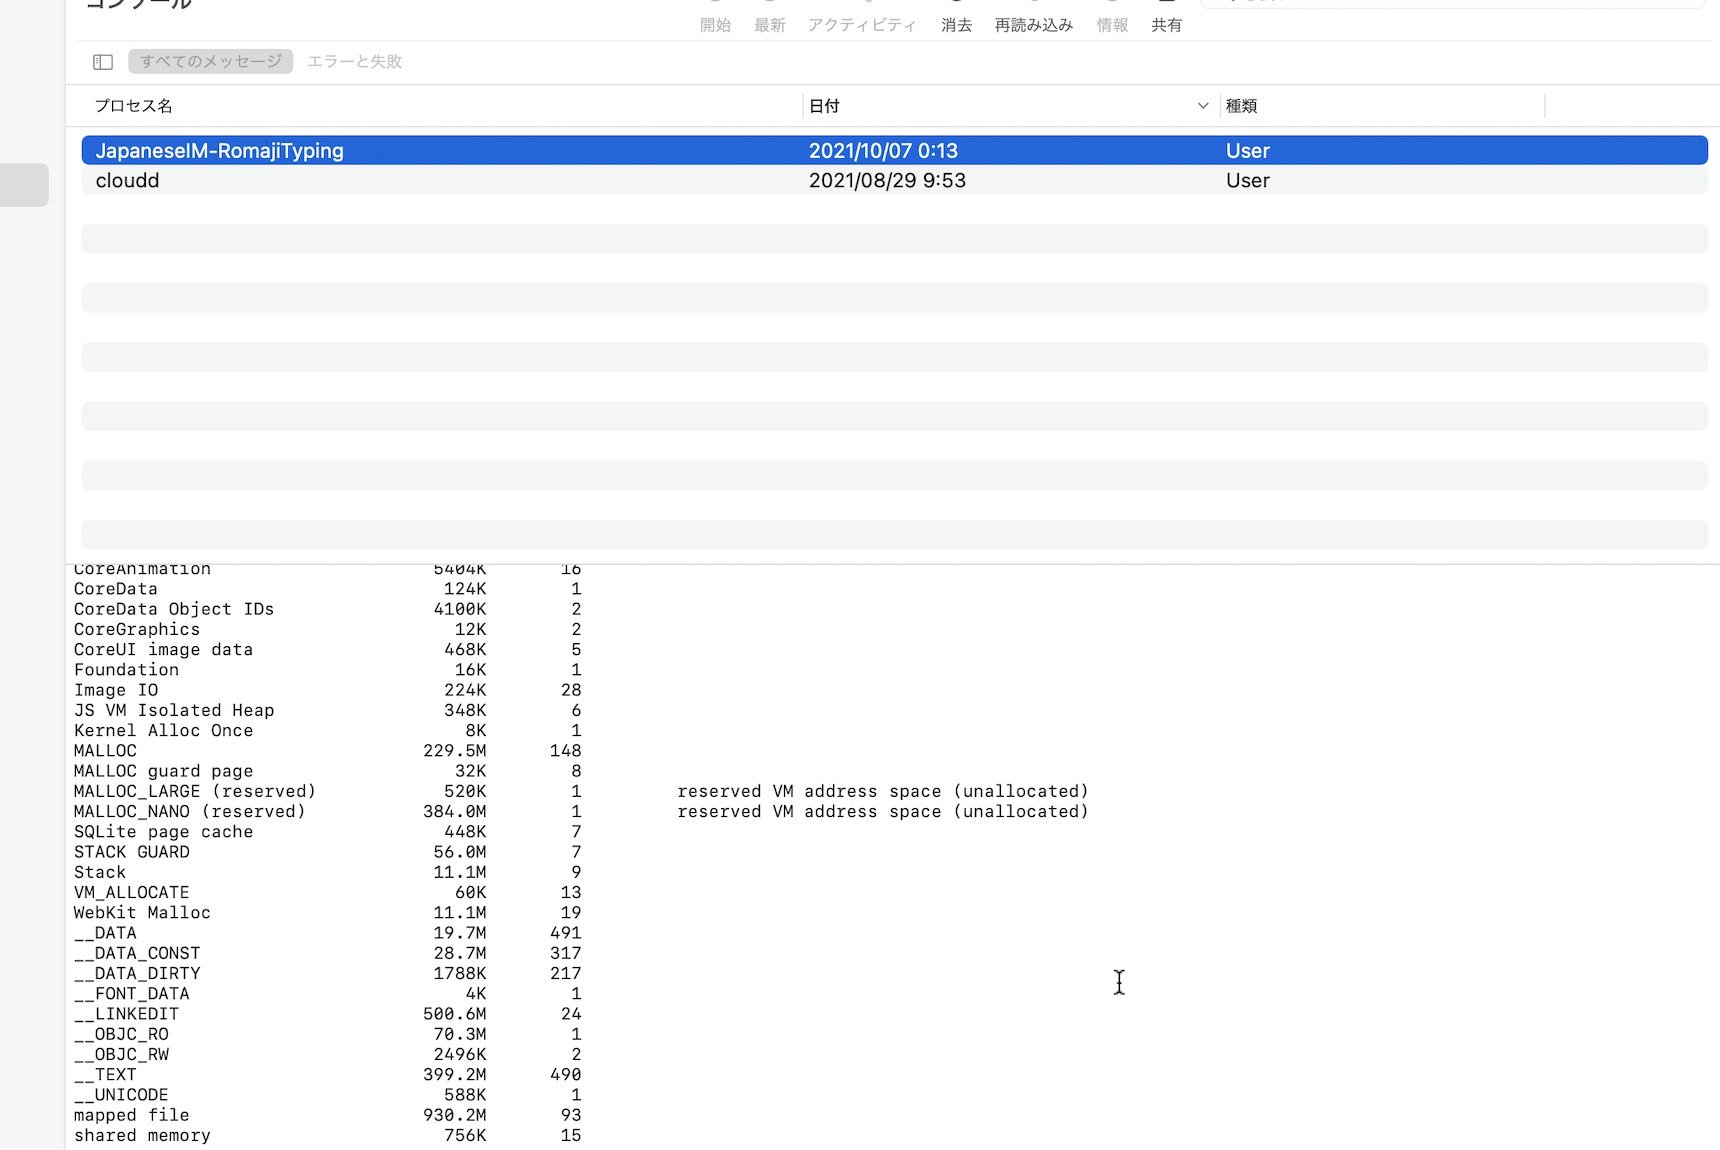Viewport: 1720px width, 1150px height.
Task: Click the MALLOC_NANO (reserved) line in report
Action: tap(189, 812)
